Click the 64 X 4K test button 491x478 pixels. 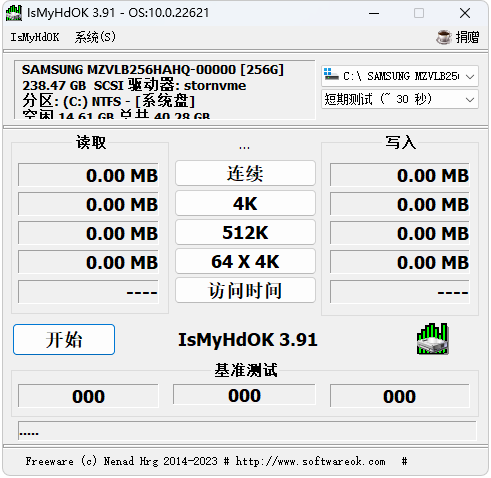point(245,261)
